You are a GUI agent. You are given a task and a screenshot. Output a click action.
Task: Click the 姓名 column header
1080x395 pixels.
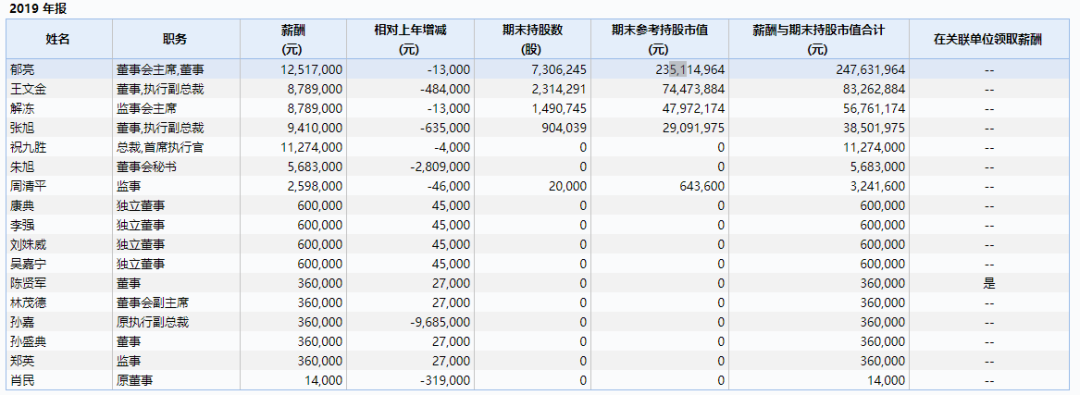tap(58, 40)
